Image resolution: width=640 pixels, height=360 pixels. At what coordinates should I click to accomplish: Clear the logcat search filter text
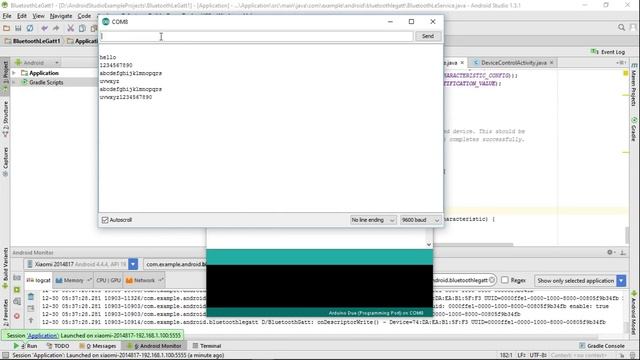[492, 280]
